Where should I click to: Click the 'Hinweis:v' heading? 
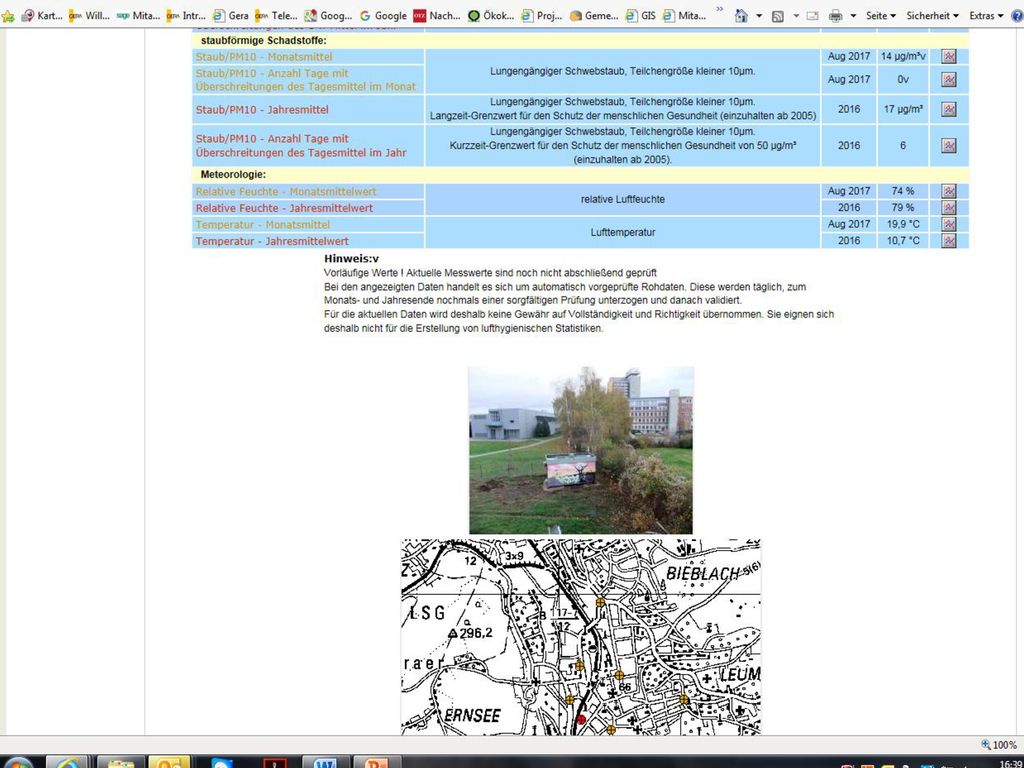[x=351, y=259]
